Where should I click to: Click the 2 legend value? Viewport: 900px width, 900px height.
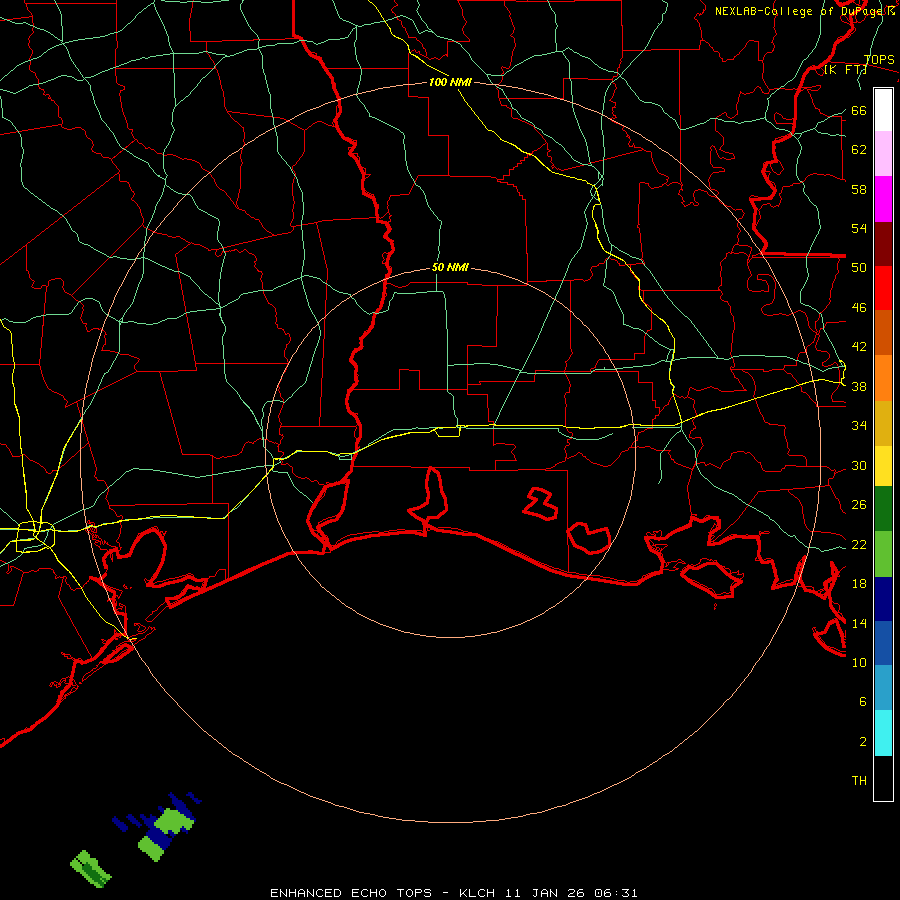tap(863, 741)
